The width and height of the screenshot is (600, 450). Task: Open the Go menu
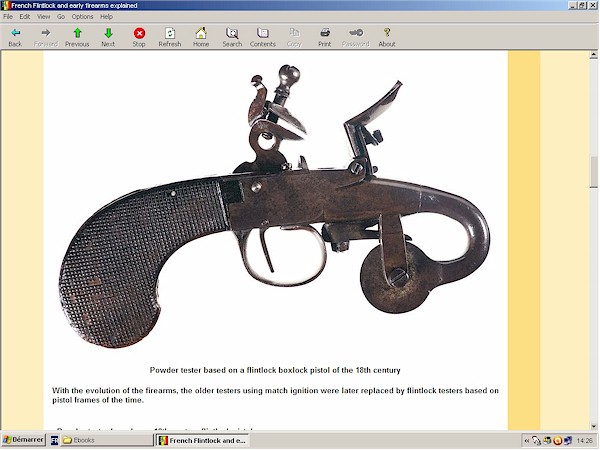(x=61, y=16)
